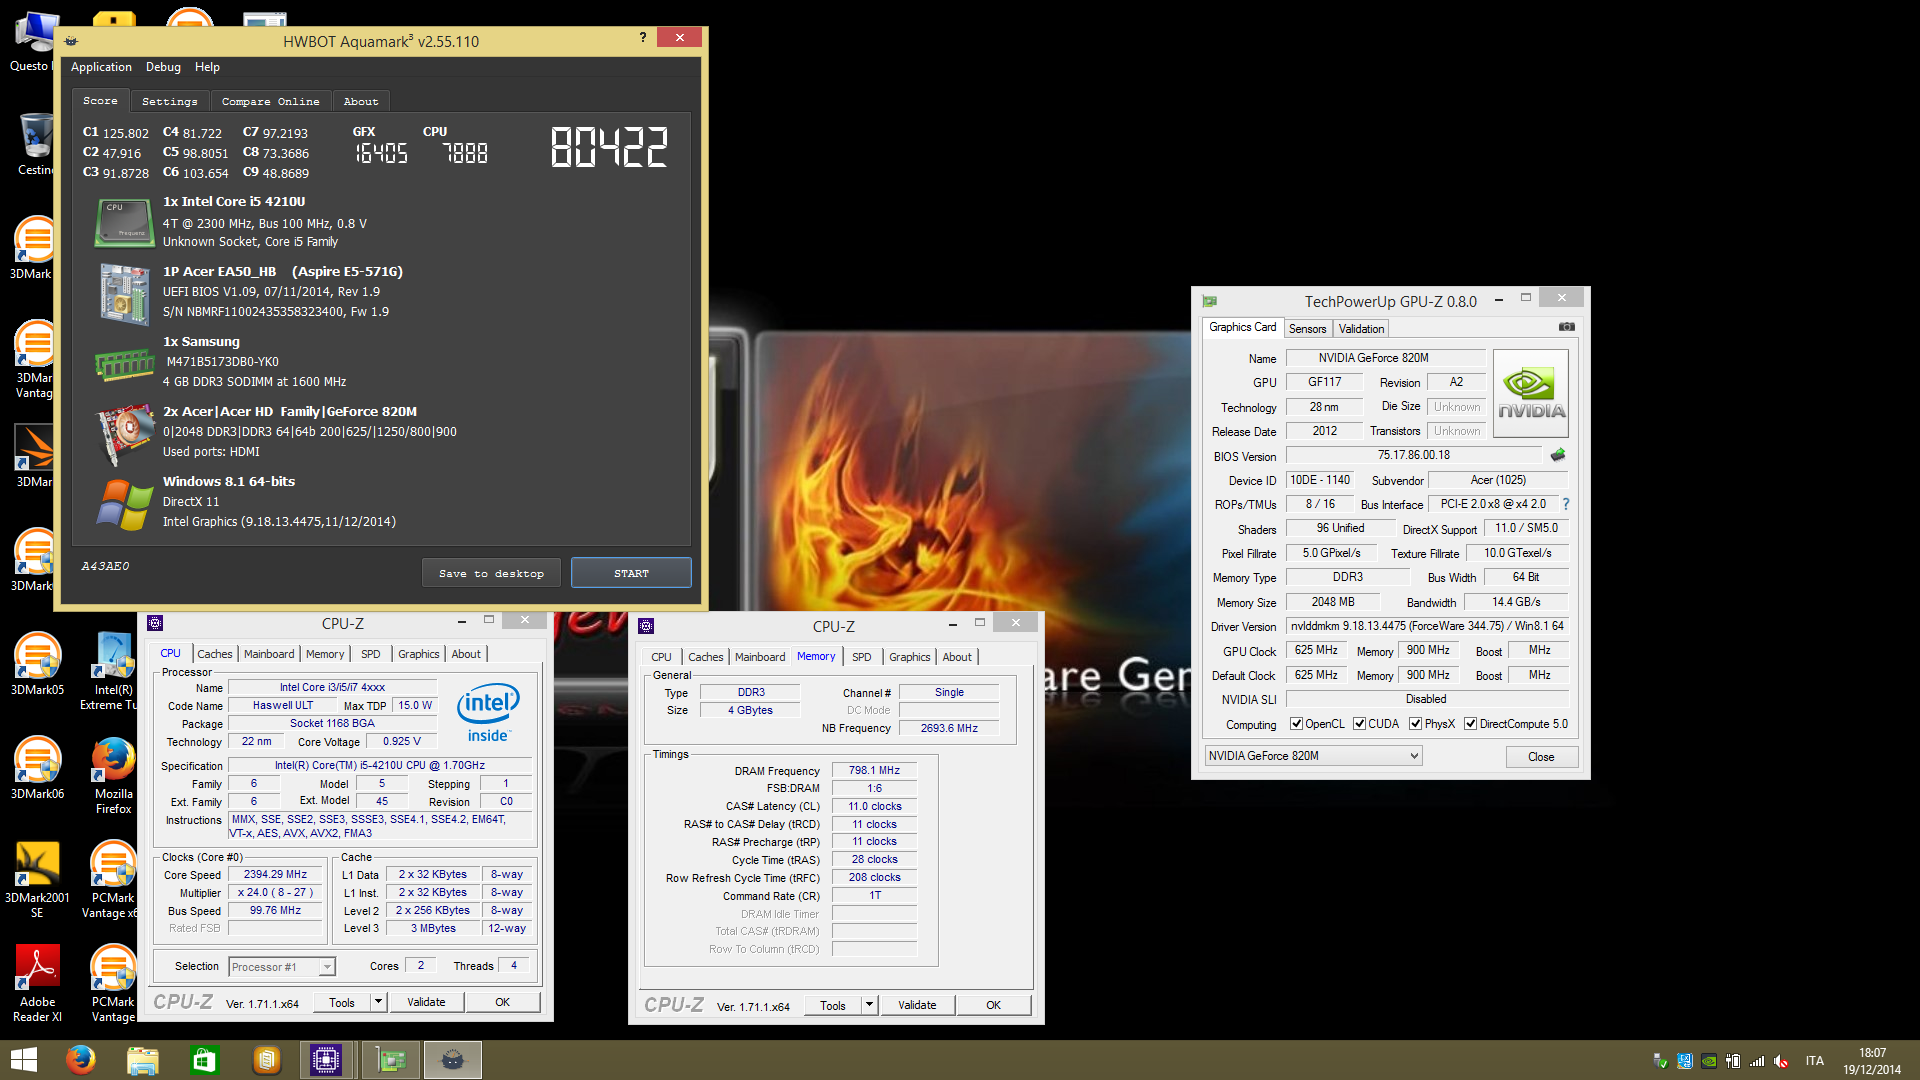1920x1080 pixels.
Task: Click Validate button in right CPU-Z
Action: click(917, 1005)
